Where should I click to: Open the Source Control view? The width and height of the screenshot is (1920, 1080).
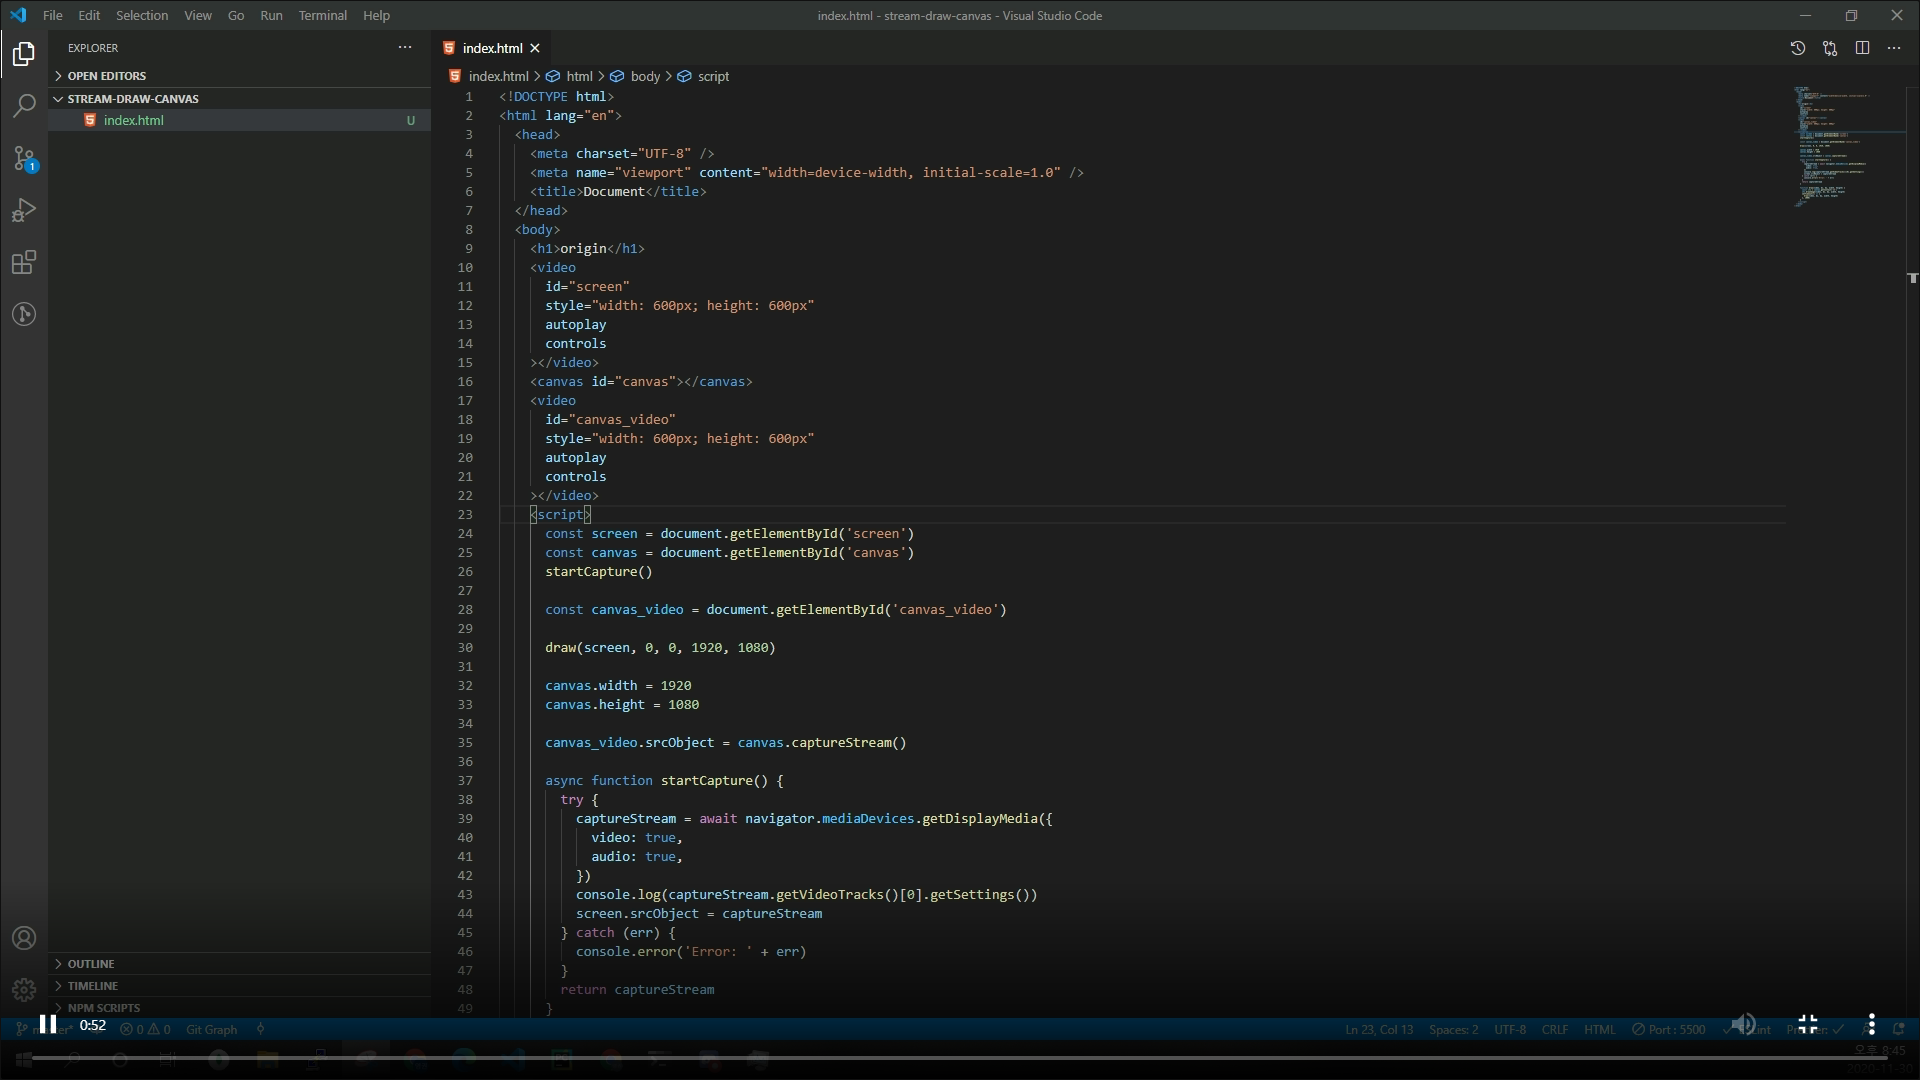coord(24,158)
